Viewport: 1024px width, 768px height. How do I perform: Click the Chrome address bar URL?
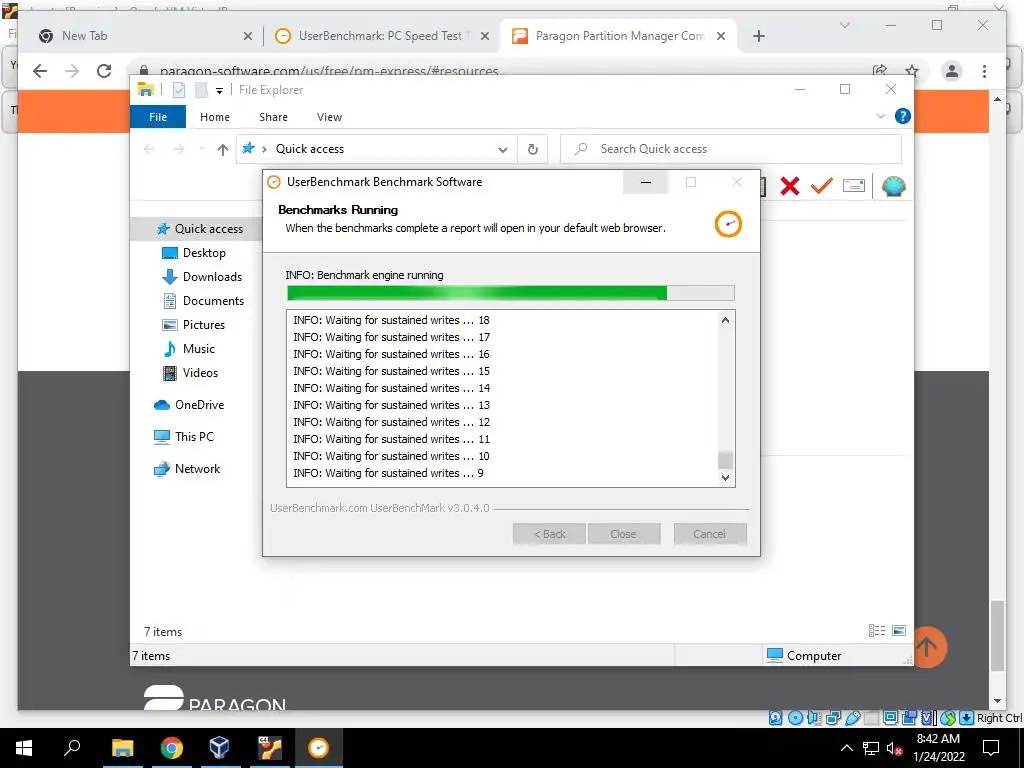329,71
